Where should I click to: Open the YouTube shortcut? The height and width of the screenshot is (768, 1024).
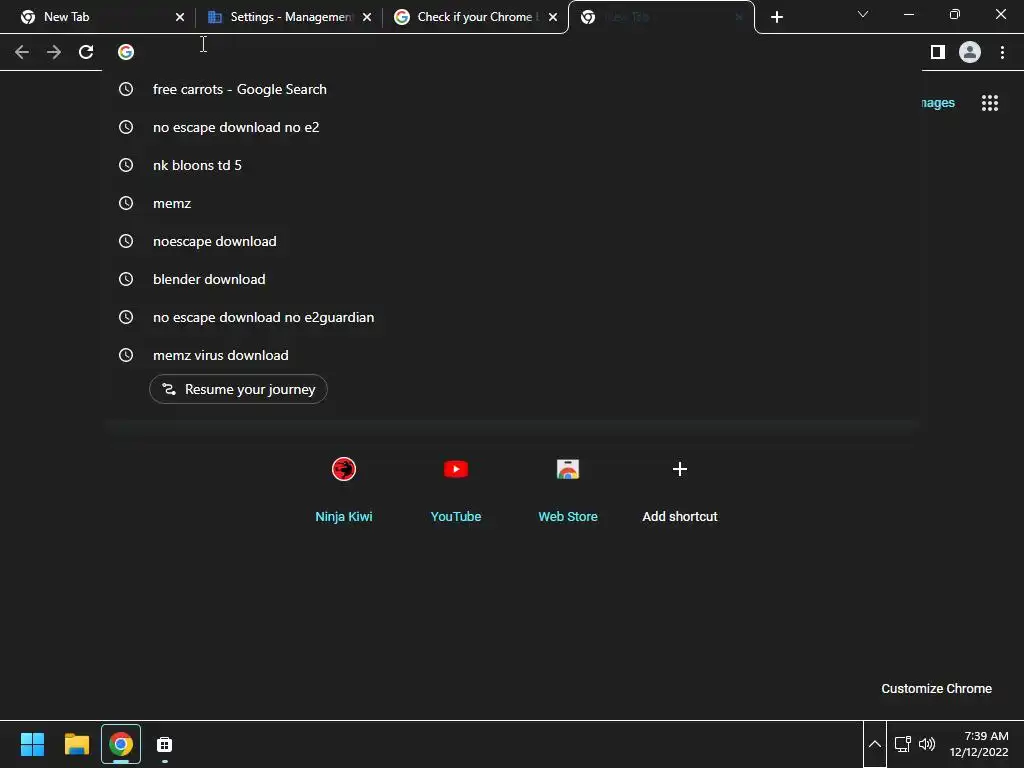pyautogui.click(x=456, y=490)
